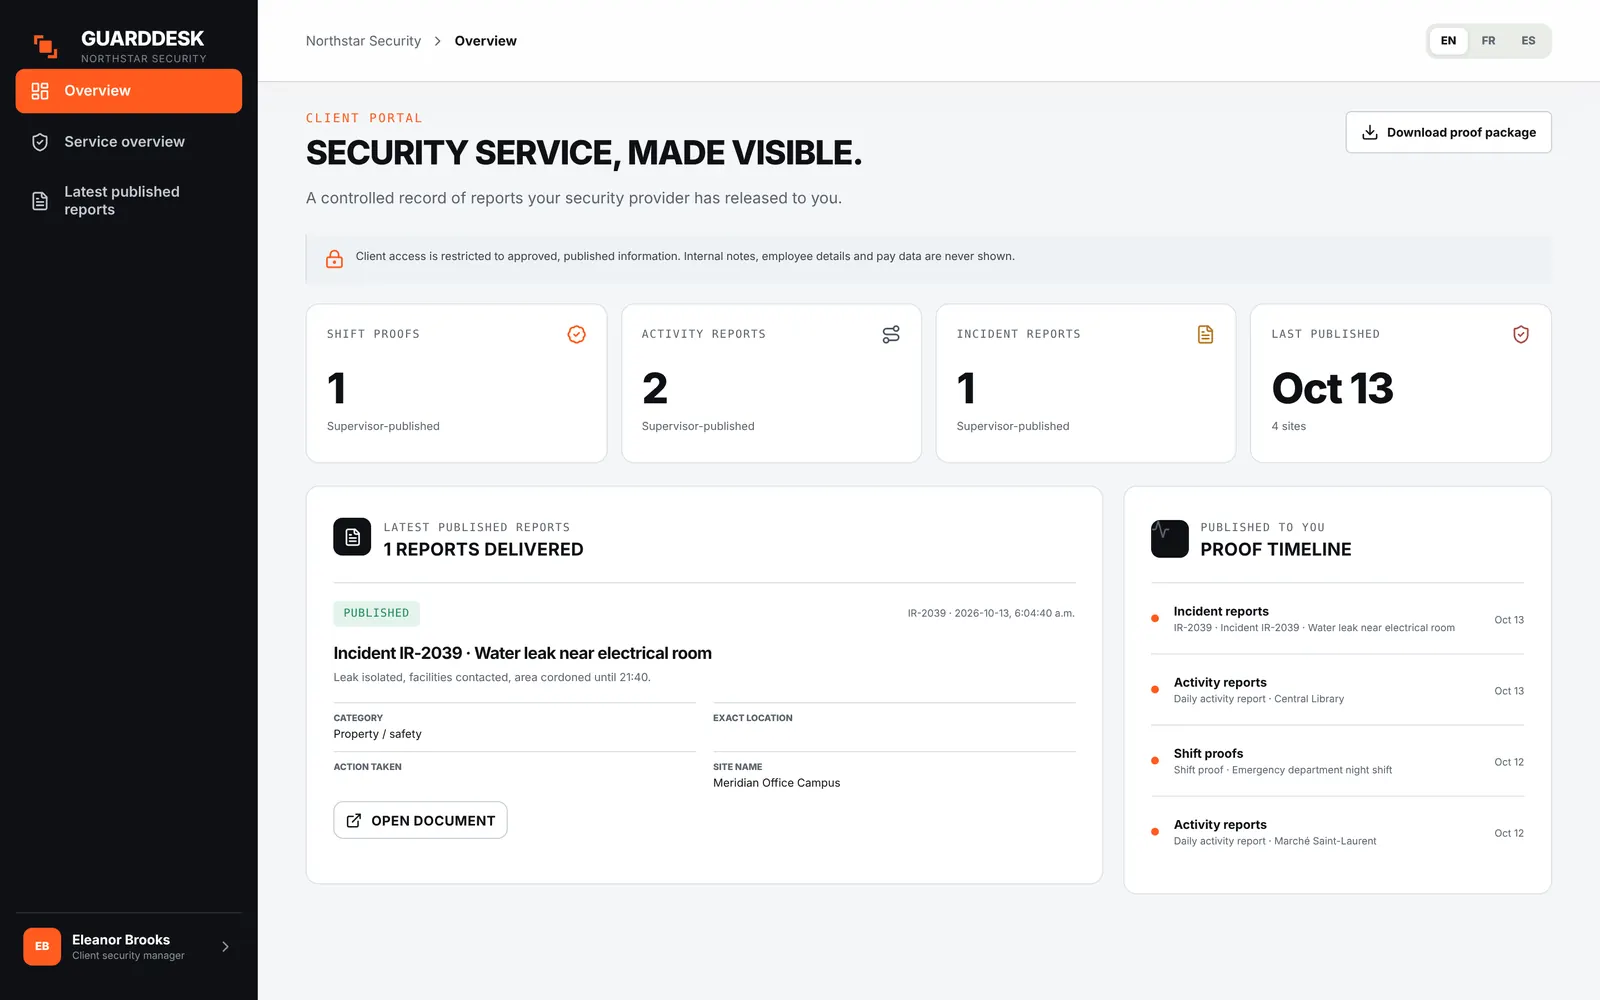Click the Property / safety category value
Image resolution: width=1600 pixels, height=1000 pixels.
(x=377, y=734)
